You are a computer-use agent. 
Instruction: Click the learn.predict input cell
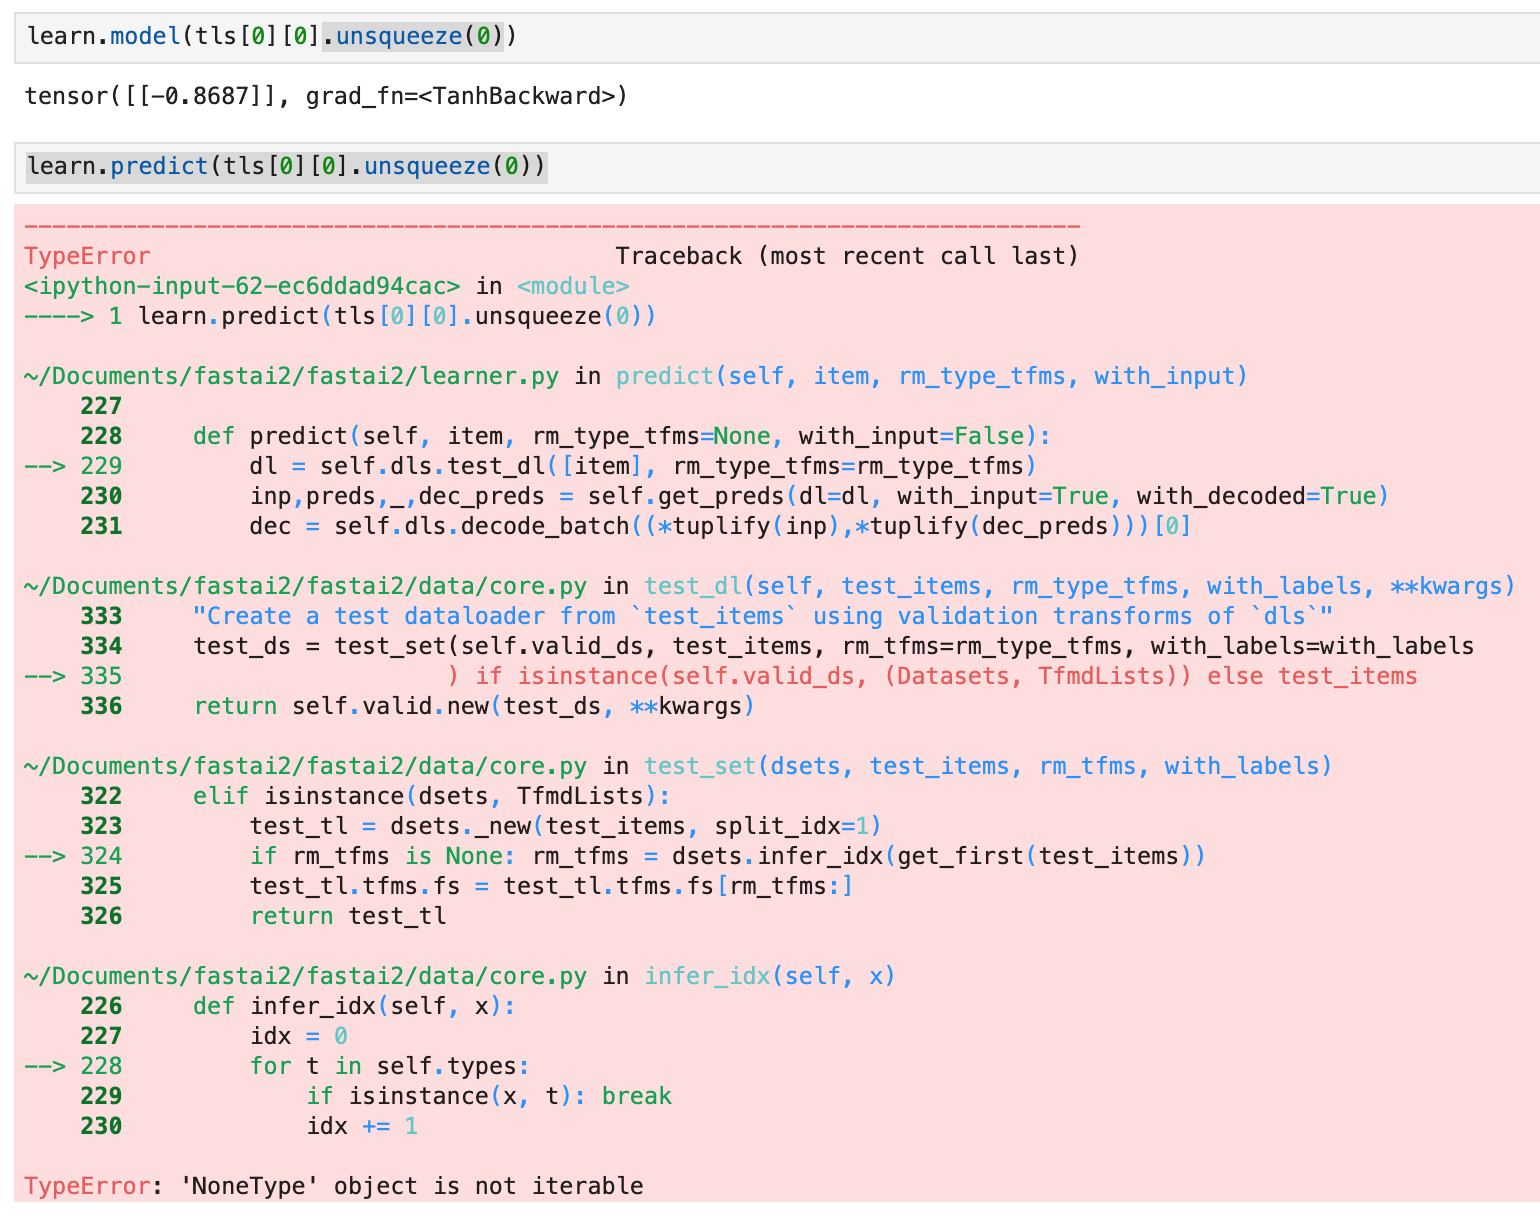tap(285, 165)
